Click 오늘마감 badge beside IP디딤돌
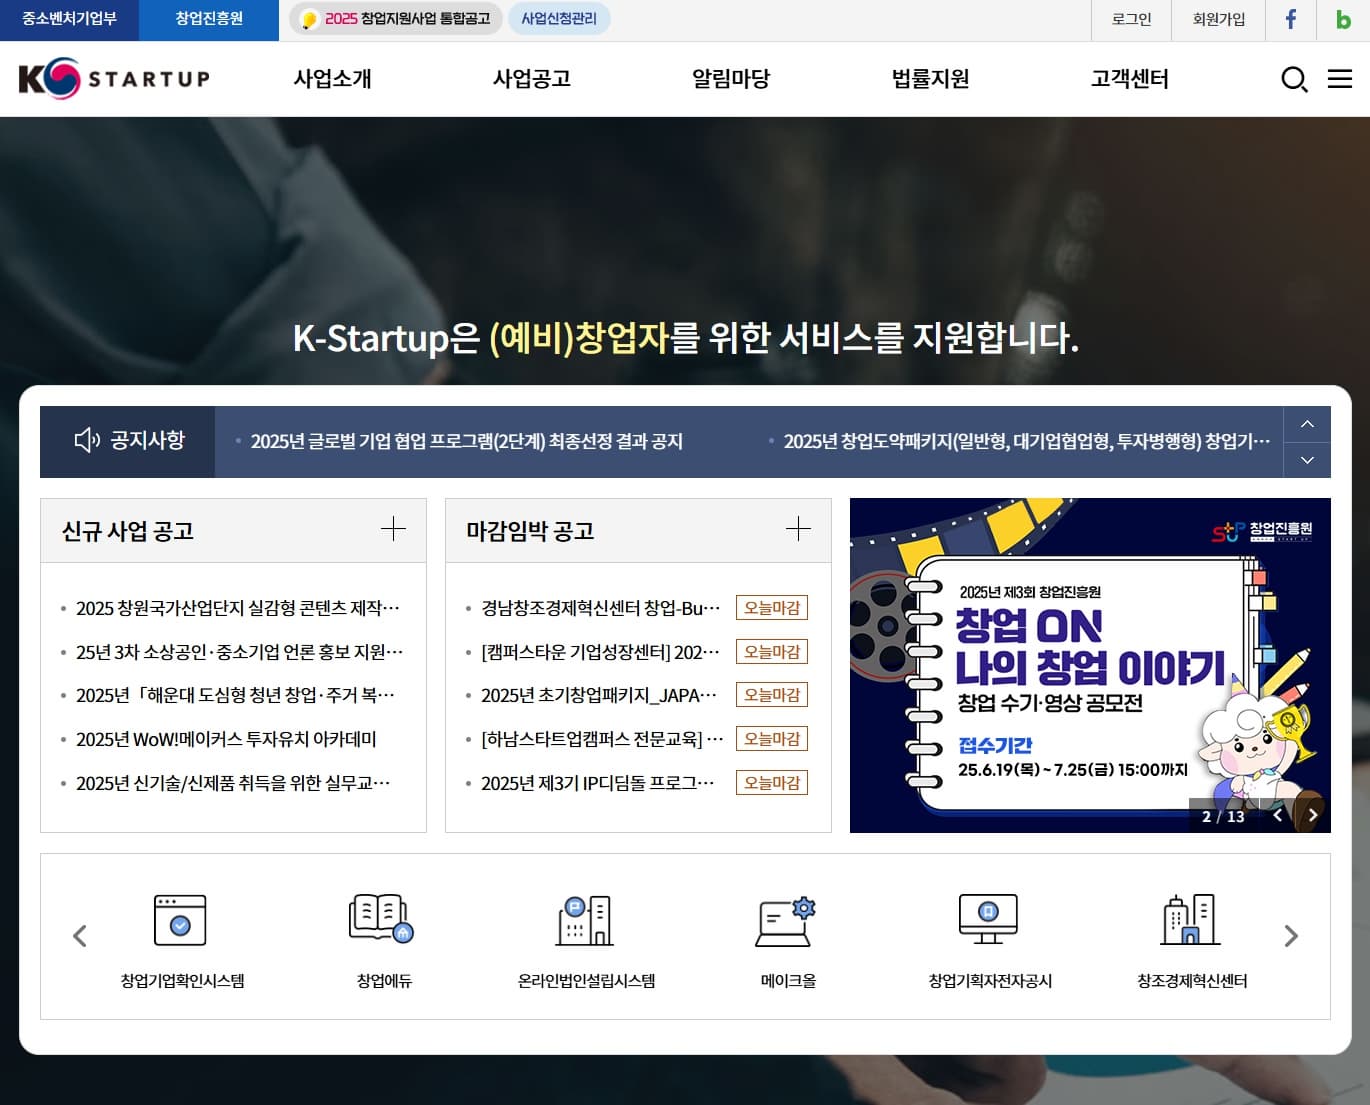The width and height of the screenshot is (1370, 1105). coord(772,783)
